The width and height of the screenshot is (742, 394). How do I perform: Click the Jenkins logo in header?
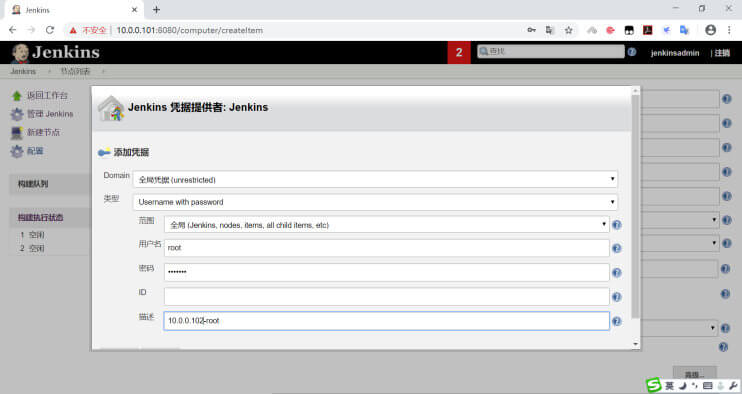tap(55, 53)
